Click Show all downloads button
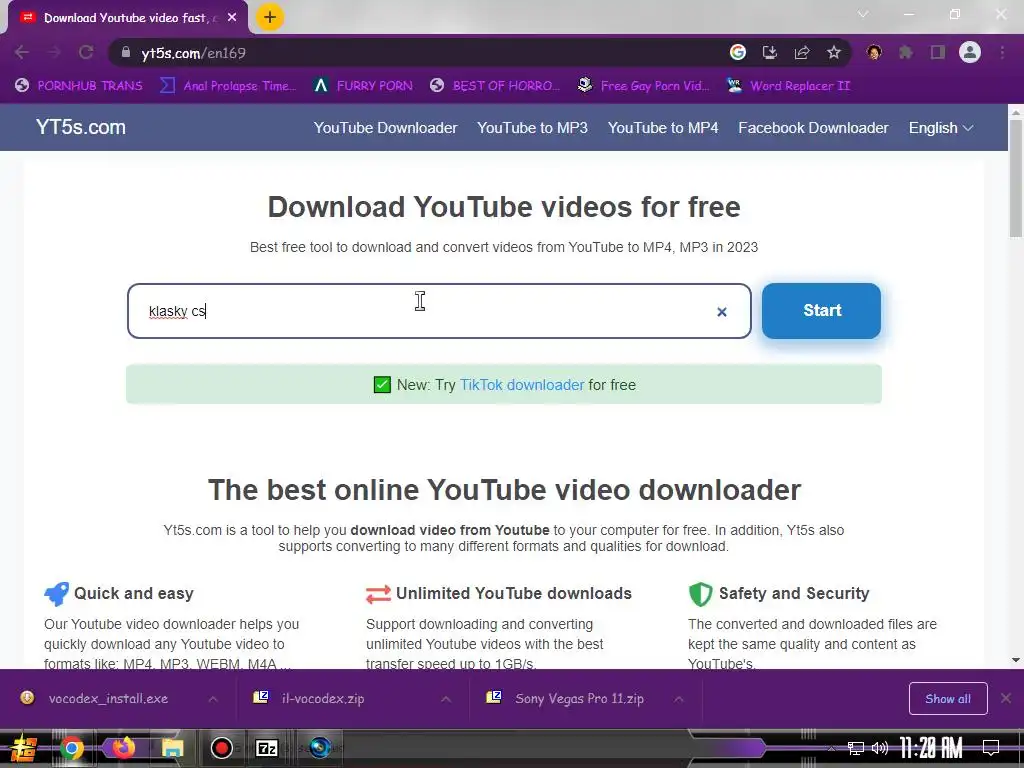 pyautogui.click(x=948, y=699)
